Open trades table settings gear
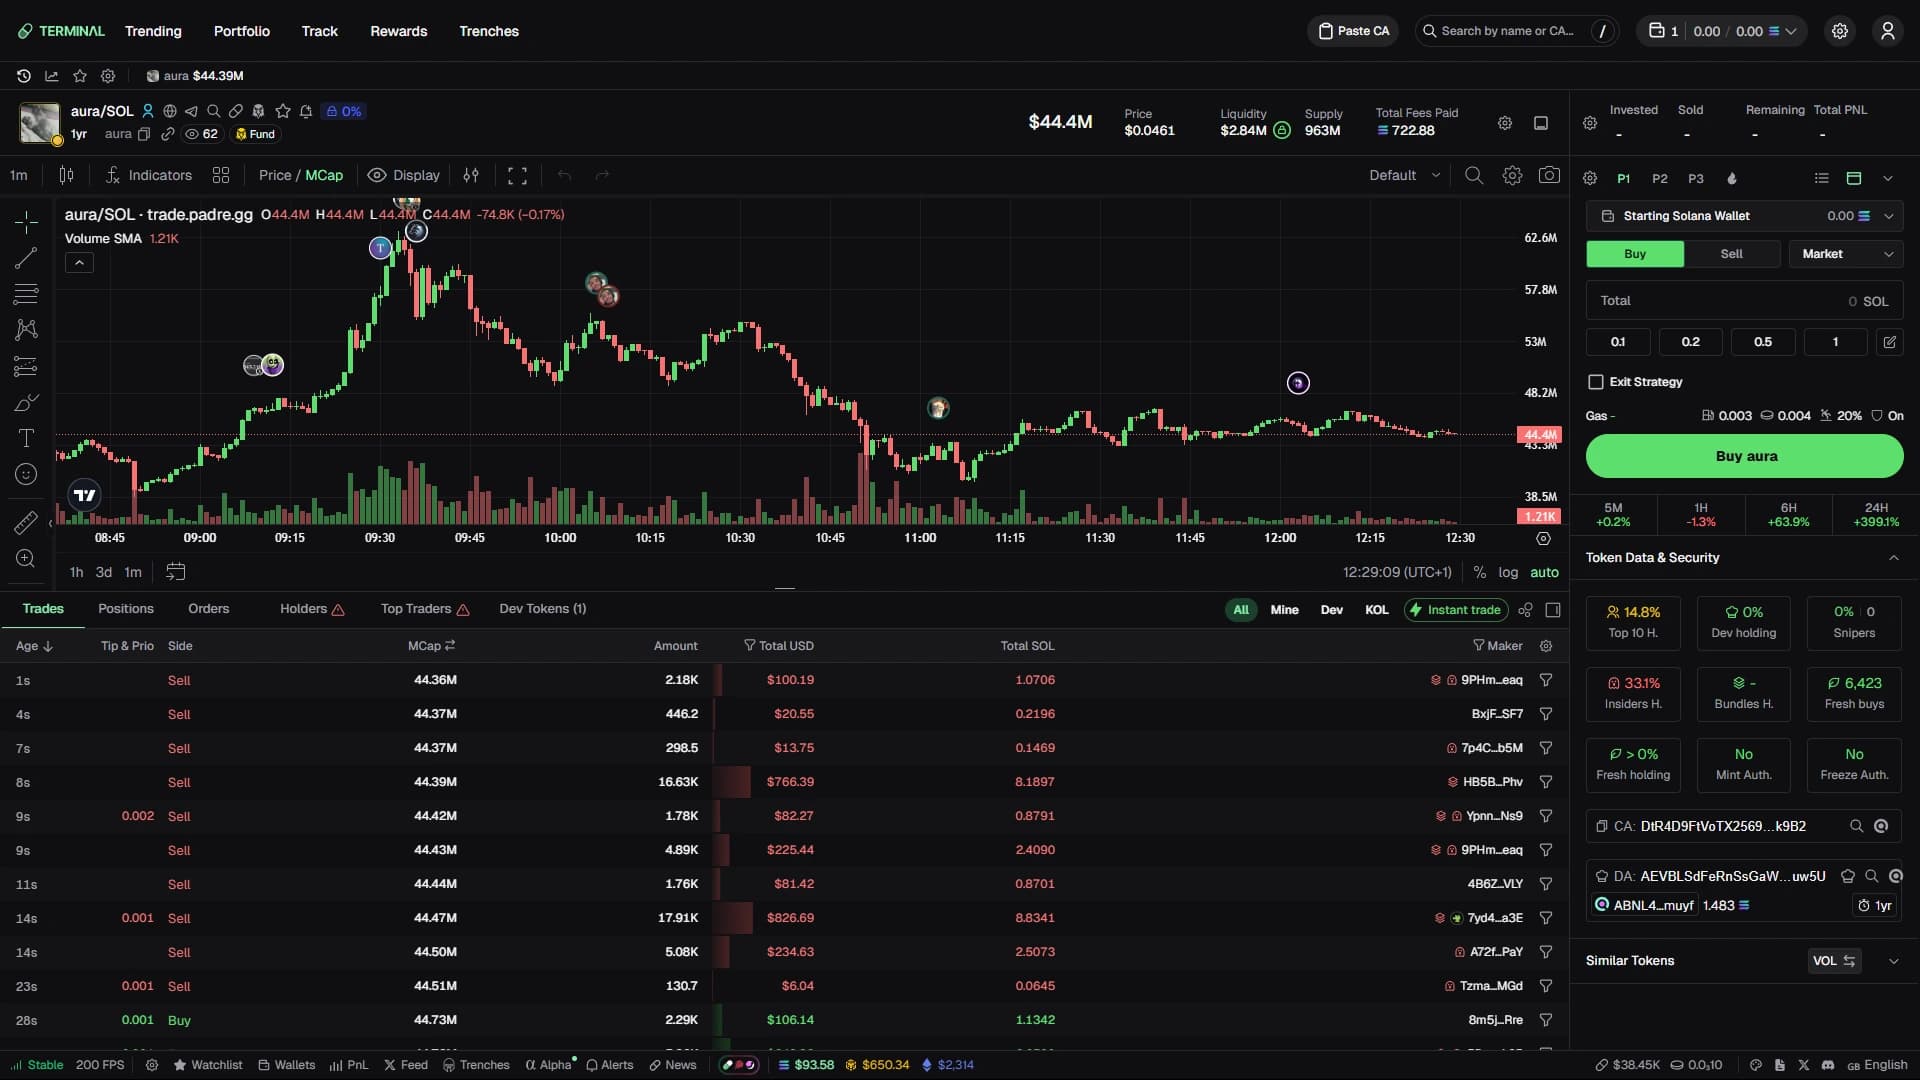The image size is (1920, 1080). coord(1546,646)
